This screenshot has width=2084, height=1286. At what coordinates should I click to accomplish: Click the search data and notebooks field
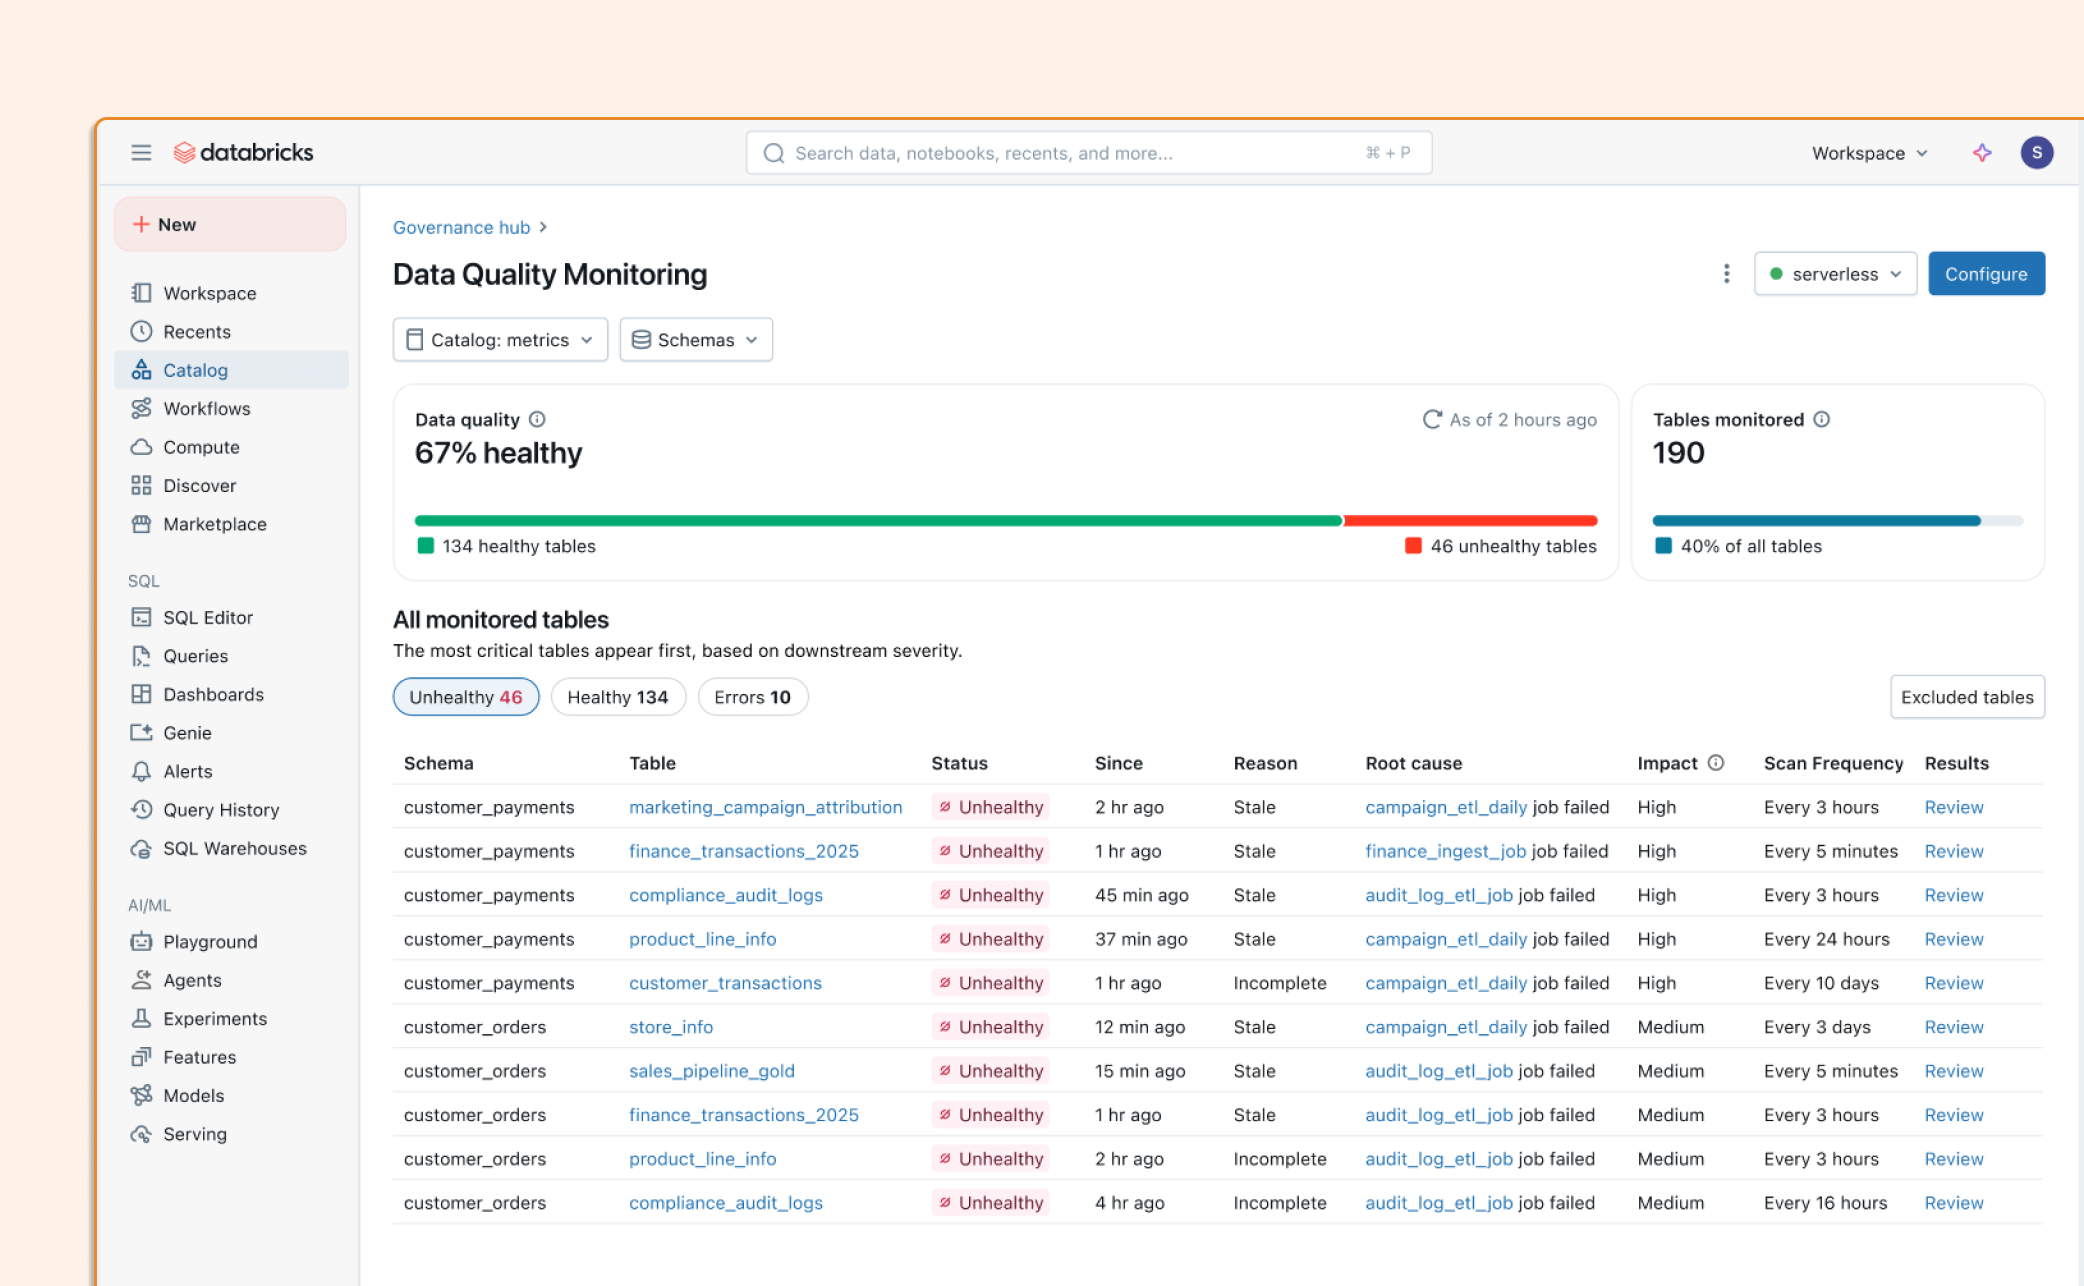tap(1088, 153)
